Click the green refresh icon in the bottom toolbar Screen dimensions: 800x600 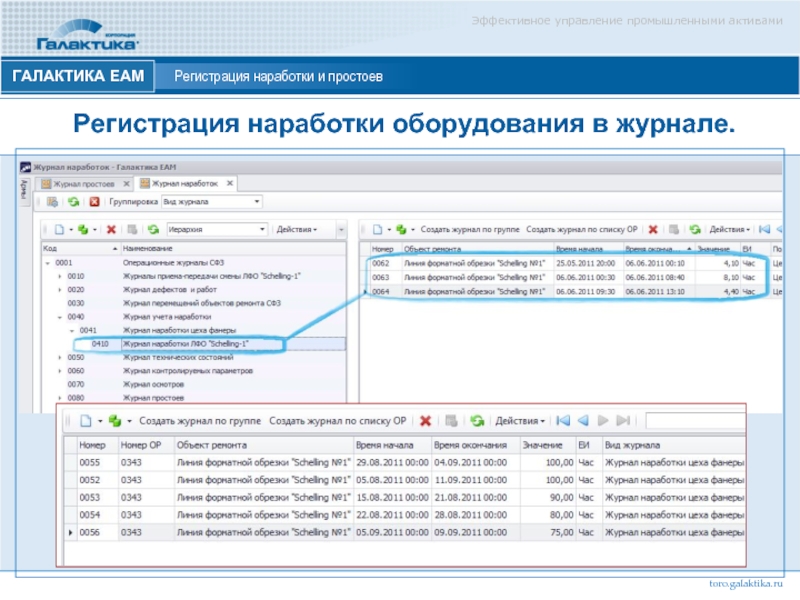pos(477,421)
